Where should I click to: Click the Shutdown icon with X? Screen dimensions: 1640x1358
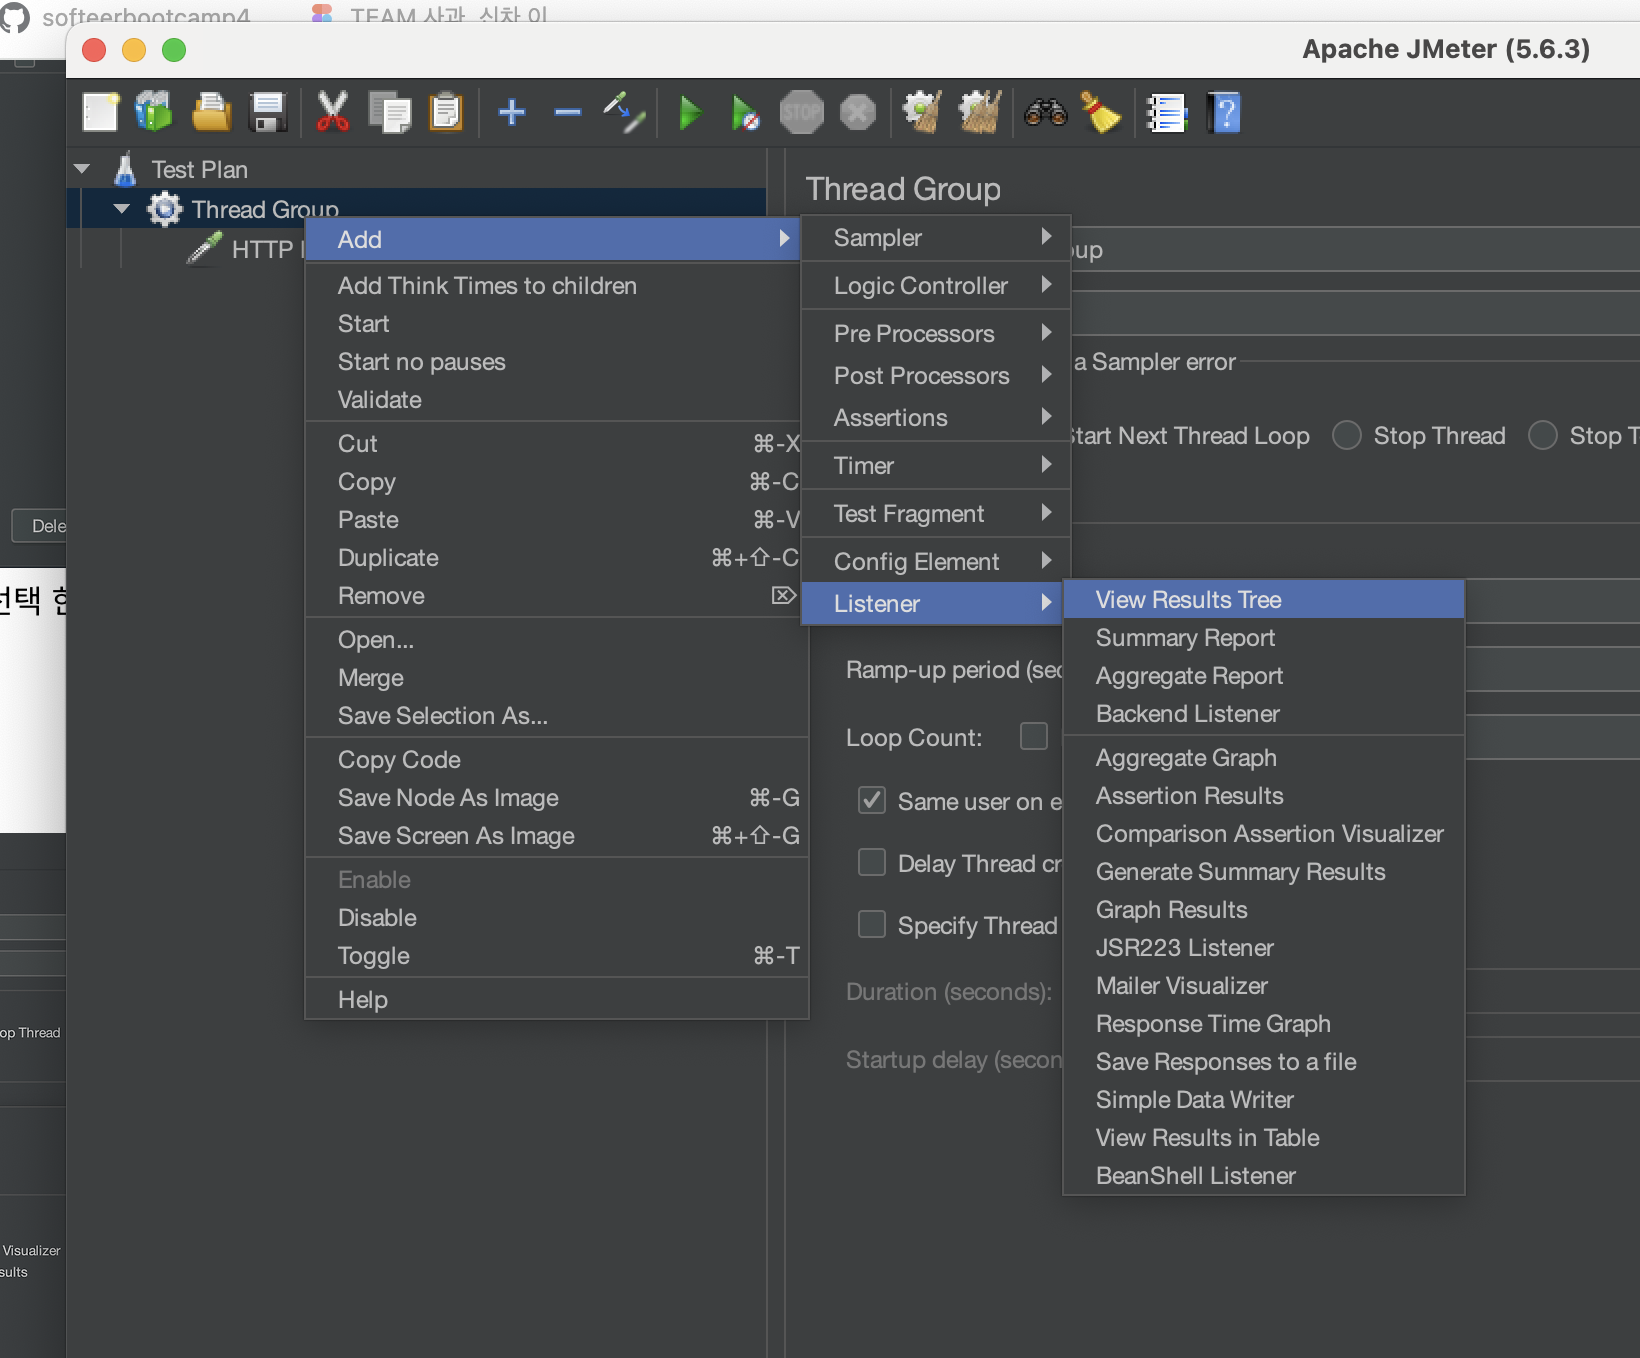(857, 112)
